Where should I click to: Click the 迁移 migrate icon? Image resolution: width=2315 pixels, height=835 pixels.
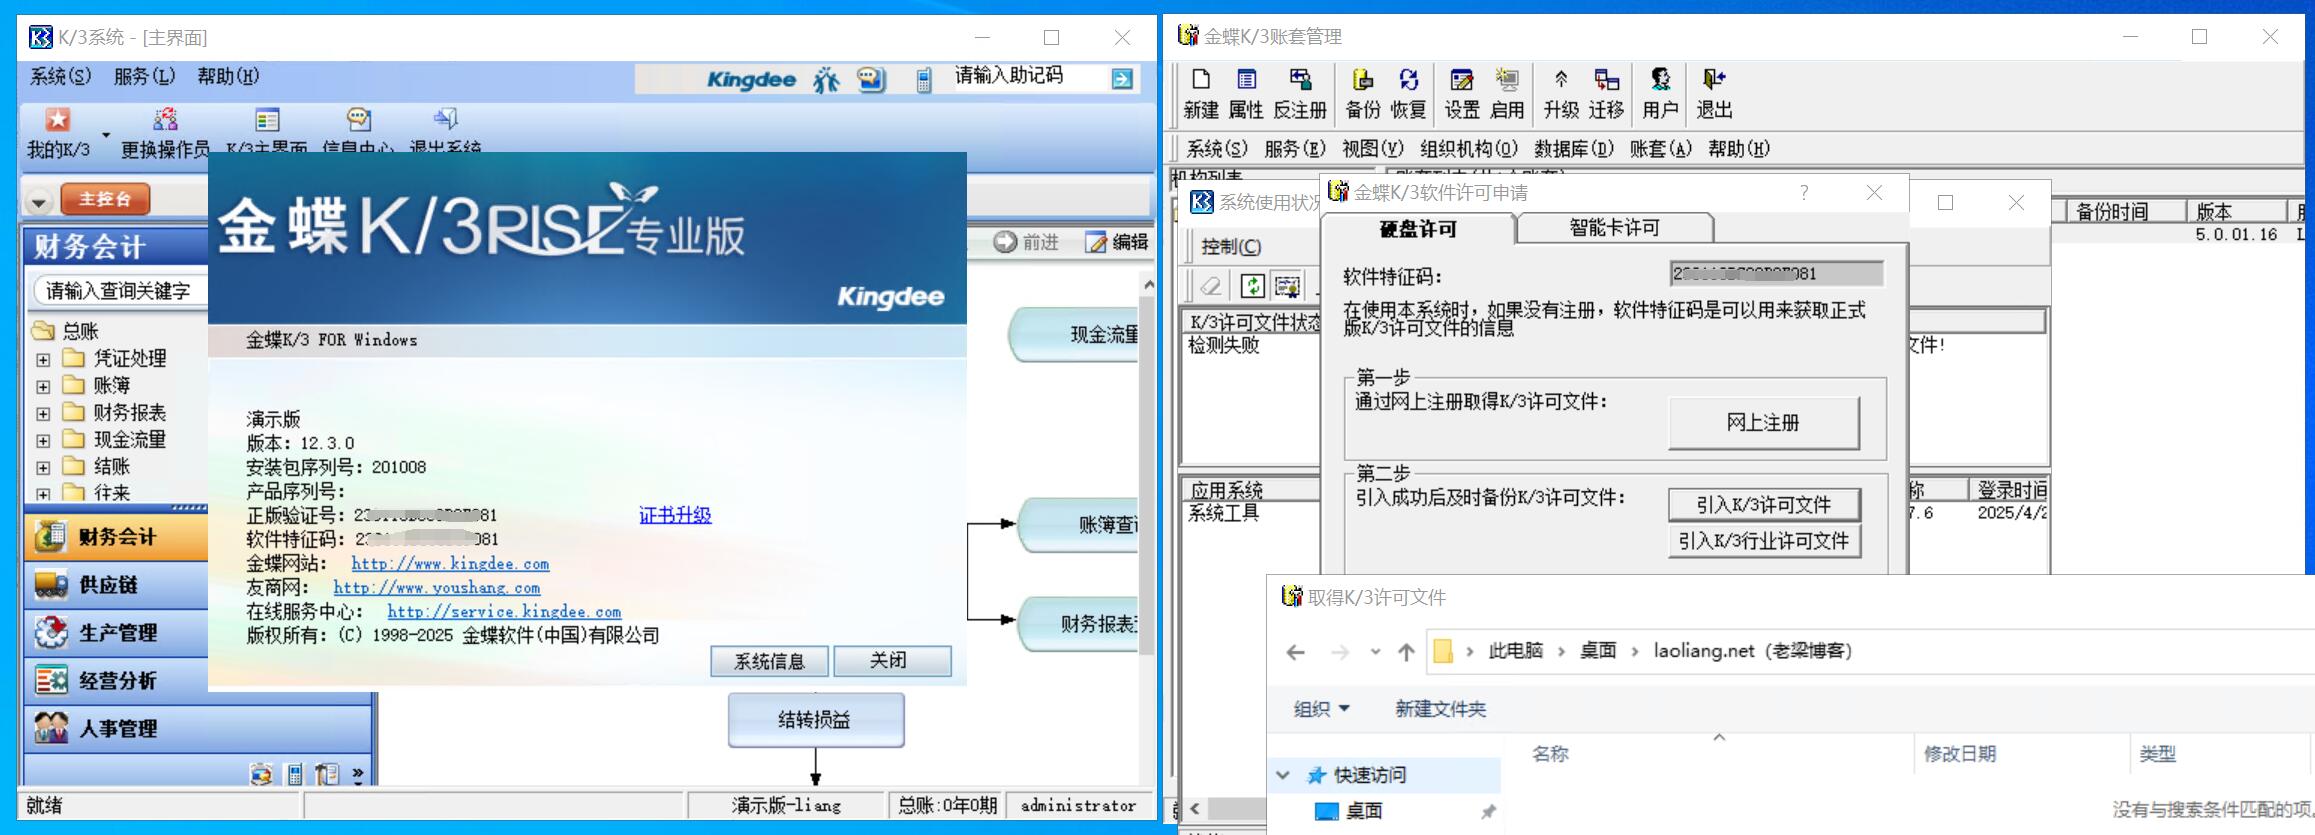tap(1606, 79)
